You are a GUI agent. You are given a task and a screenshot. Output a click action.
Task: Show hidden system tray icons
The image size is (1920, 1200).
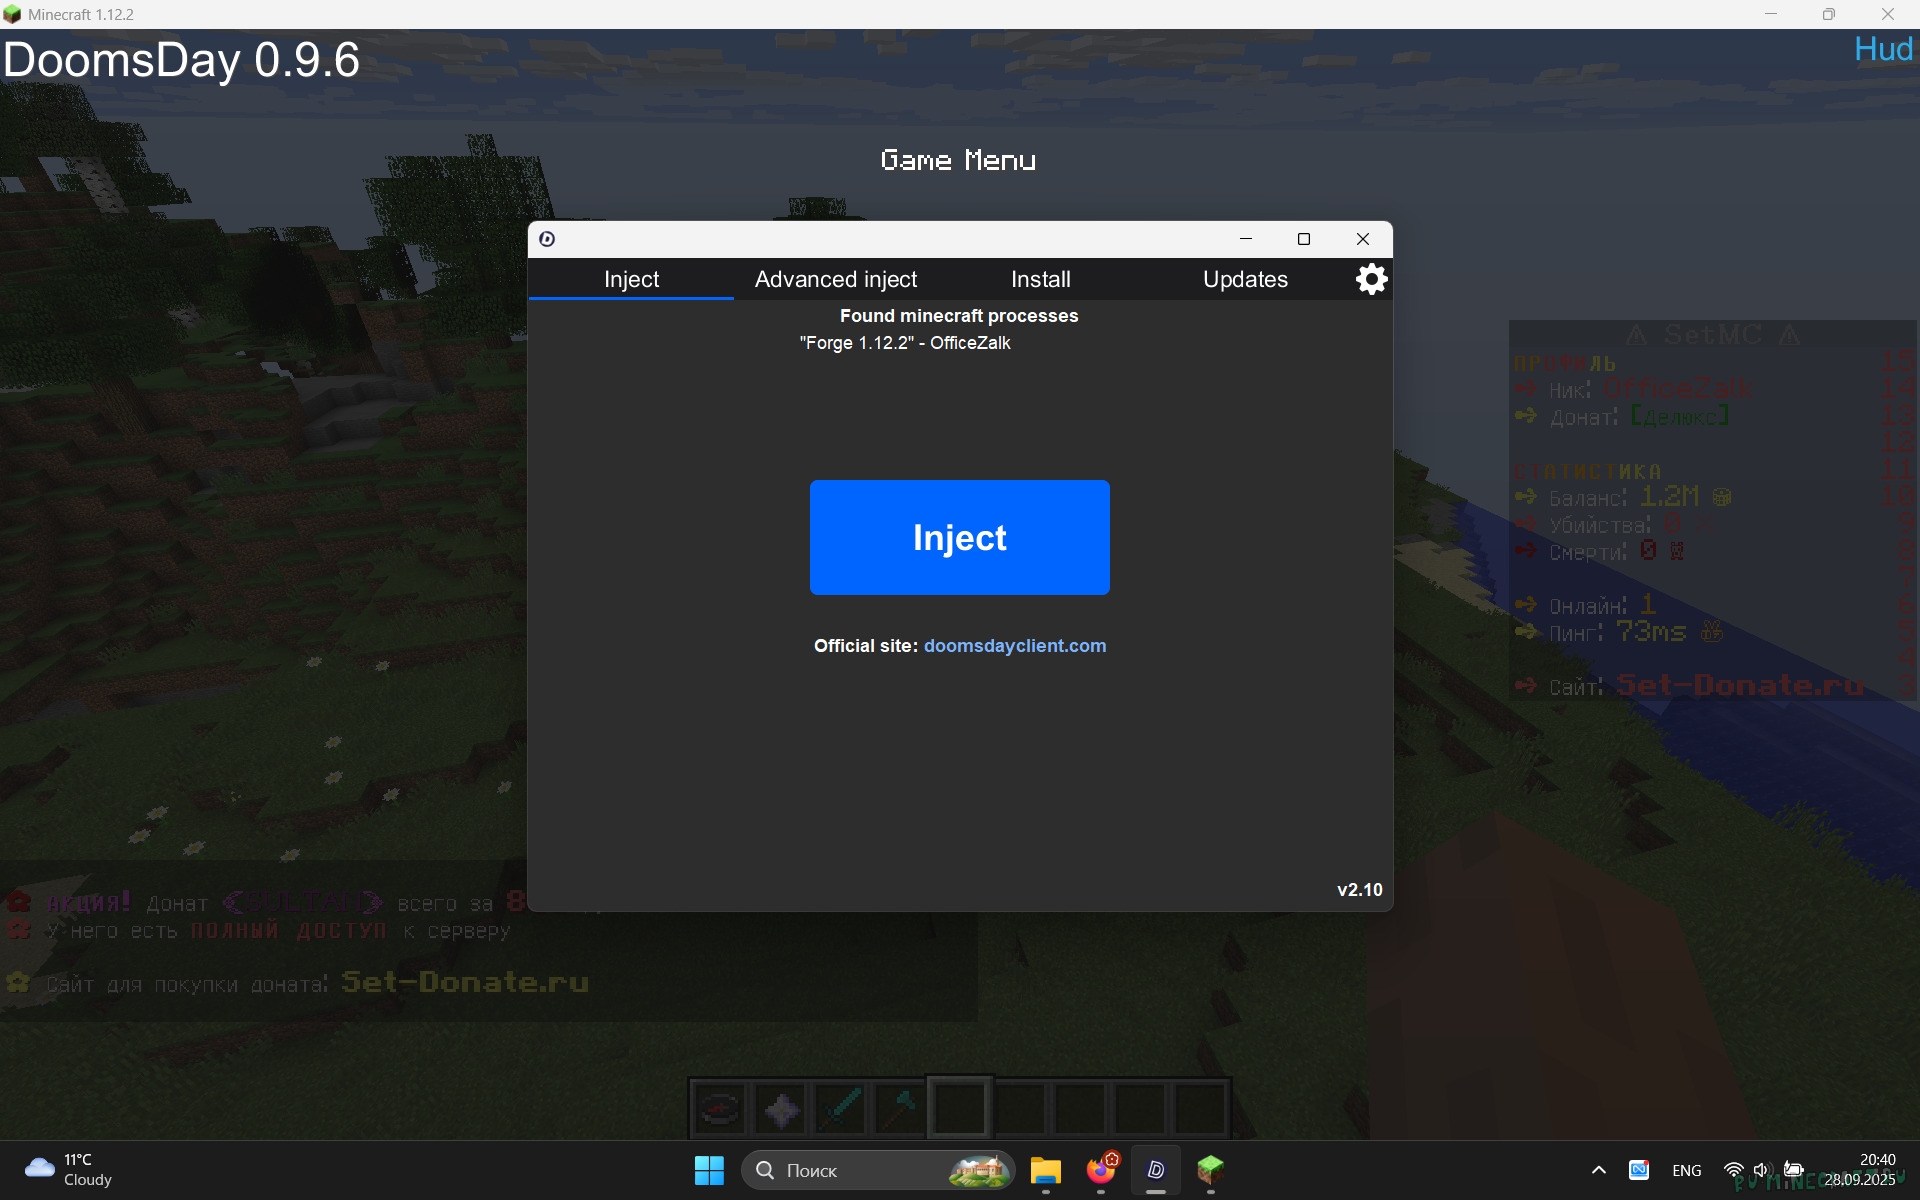pyautogui.click(x=1598, y=1170)
